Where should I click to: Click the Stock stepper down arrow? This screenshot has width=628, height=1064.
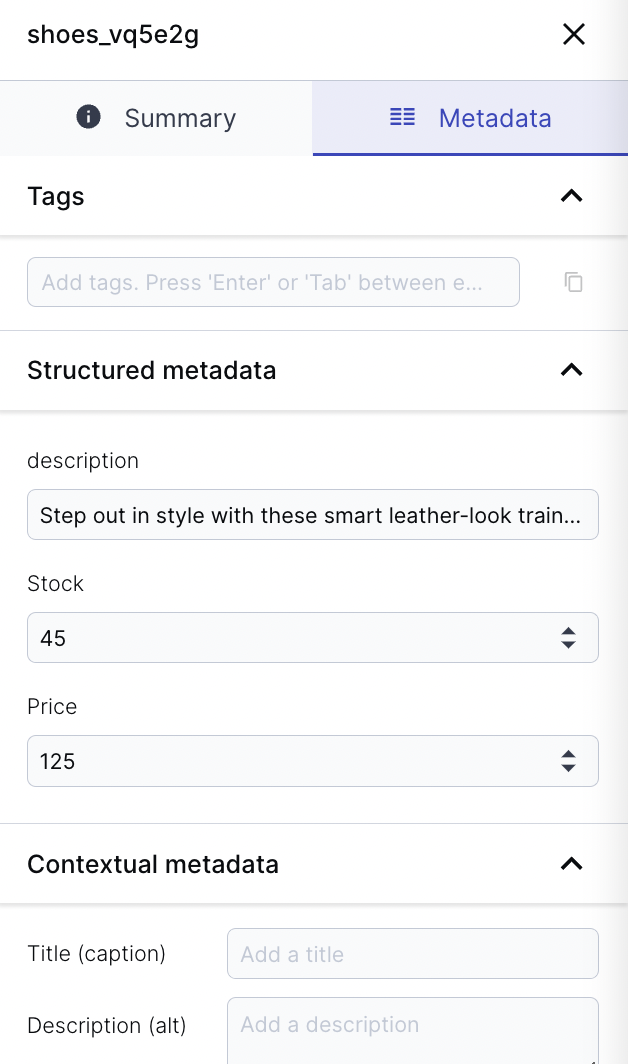point(568,643)
